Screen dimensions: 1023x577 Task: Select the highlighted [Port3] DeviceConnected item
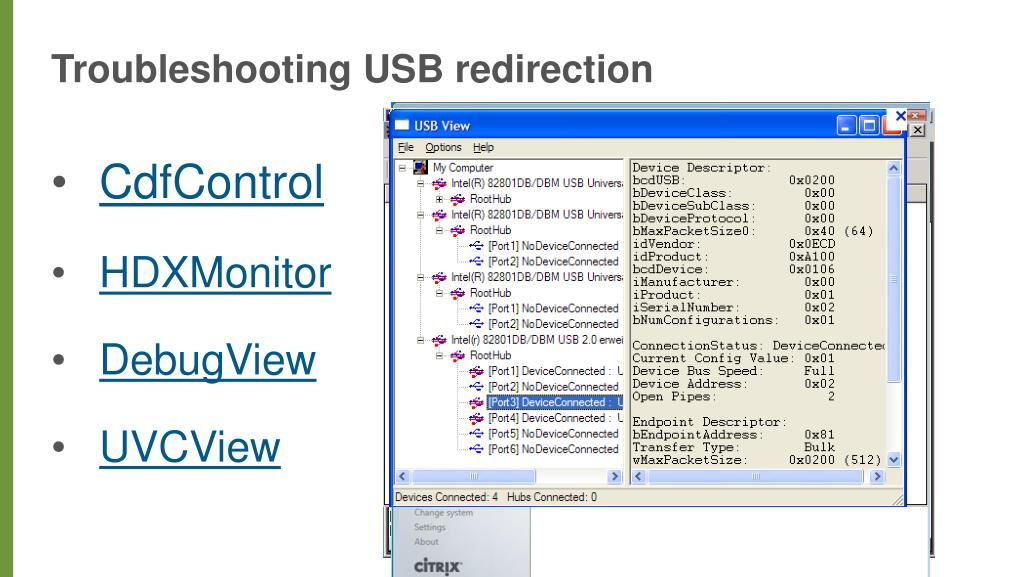tap(555, 403)
